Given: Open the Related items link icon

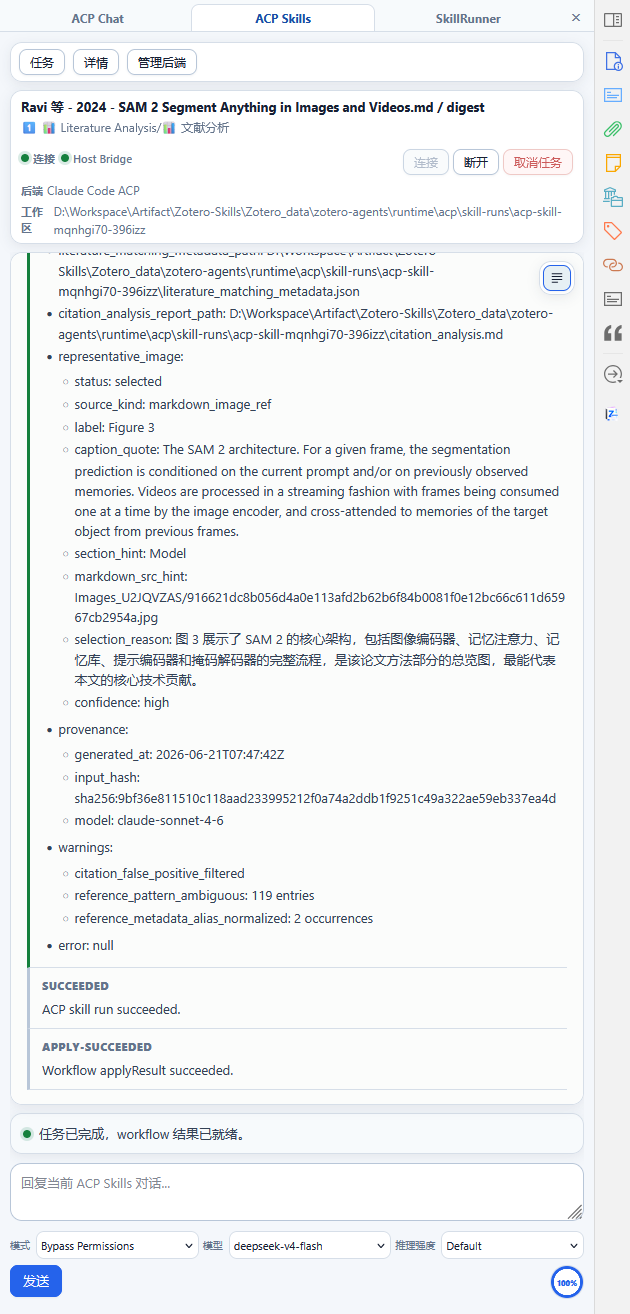Looking at the screenshot, I should (x=613, y=264).
